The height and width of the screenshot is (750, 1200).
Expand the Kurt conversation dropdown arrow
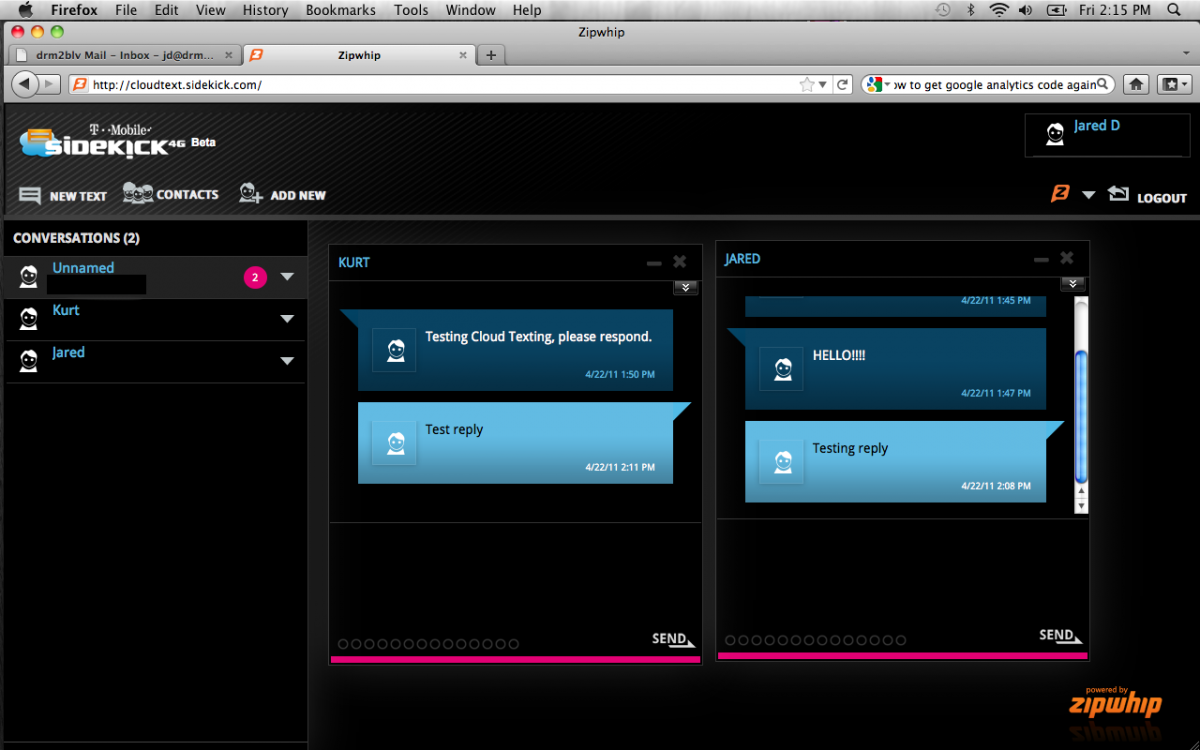(x=287, y=319)
